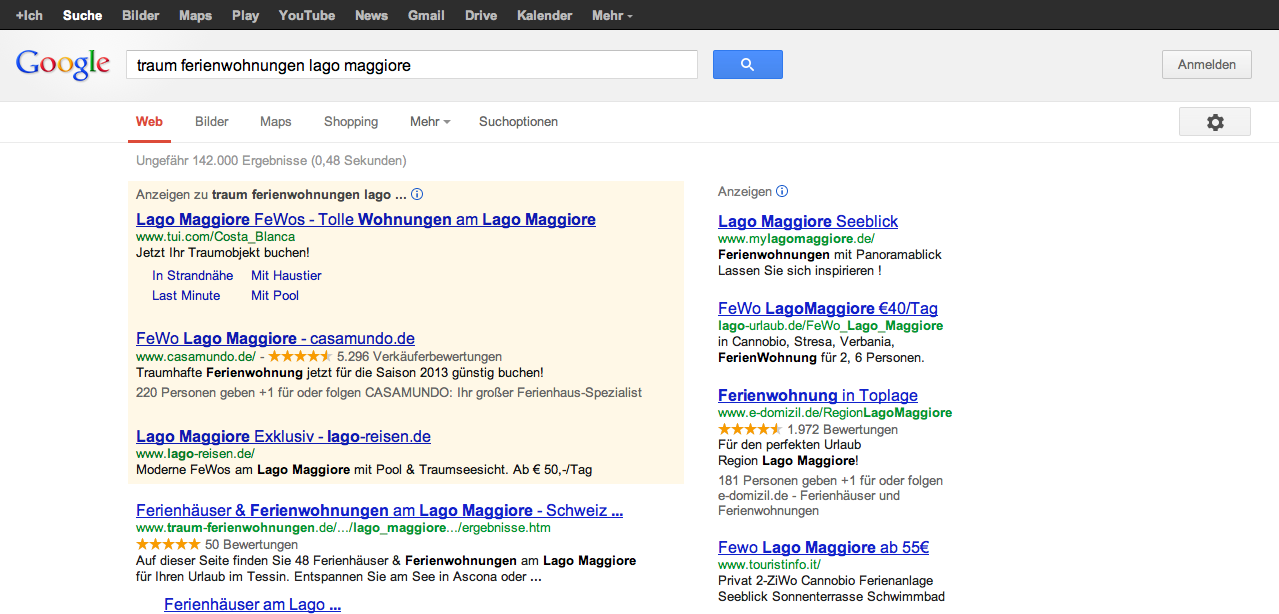Click the Google logo

[x=62, y=65]
